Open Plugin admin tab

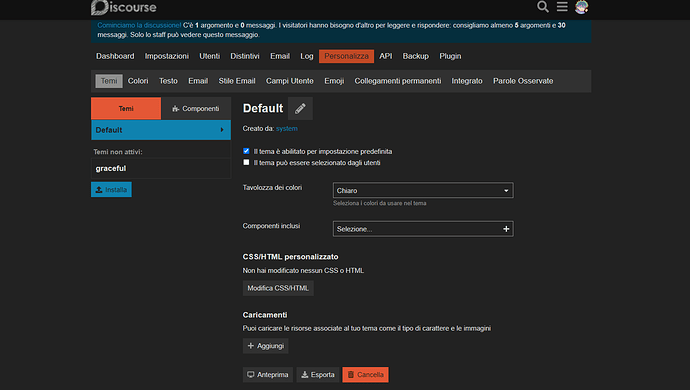click(450, 56)
